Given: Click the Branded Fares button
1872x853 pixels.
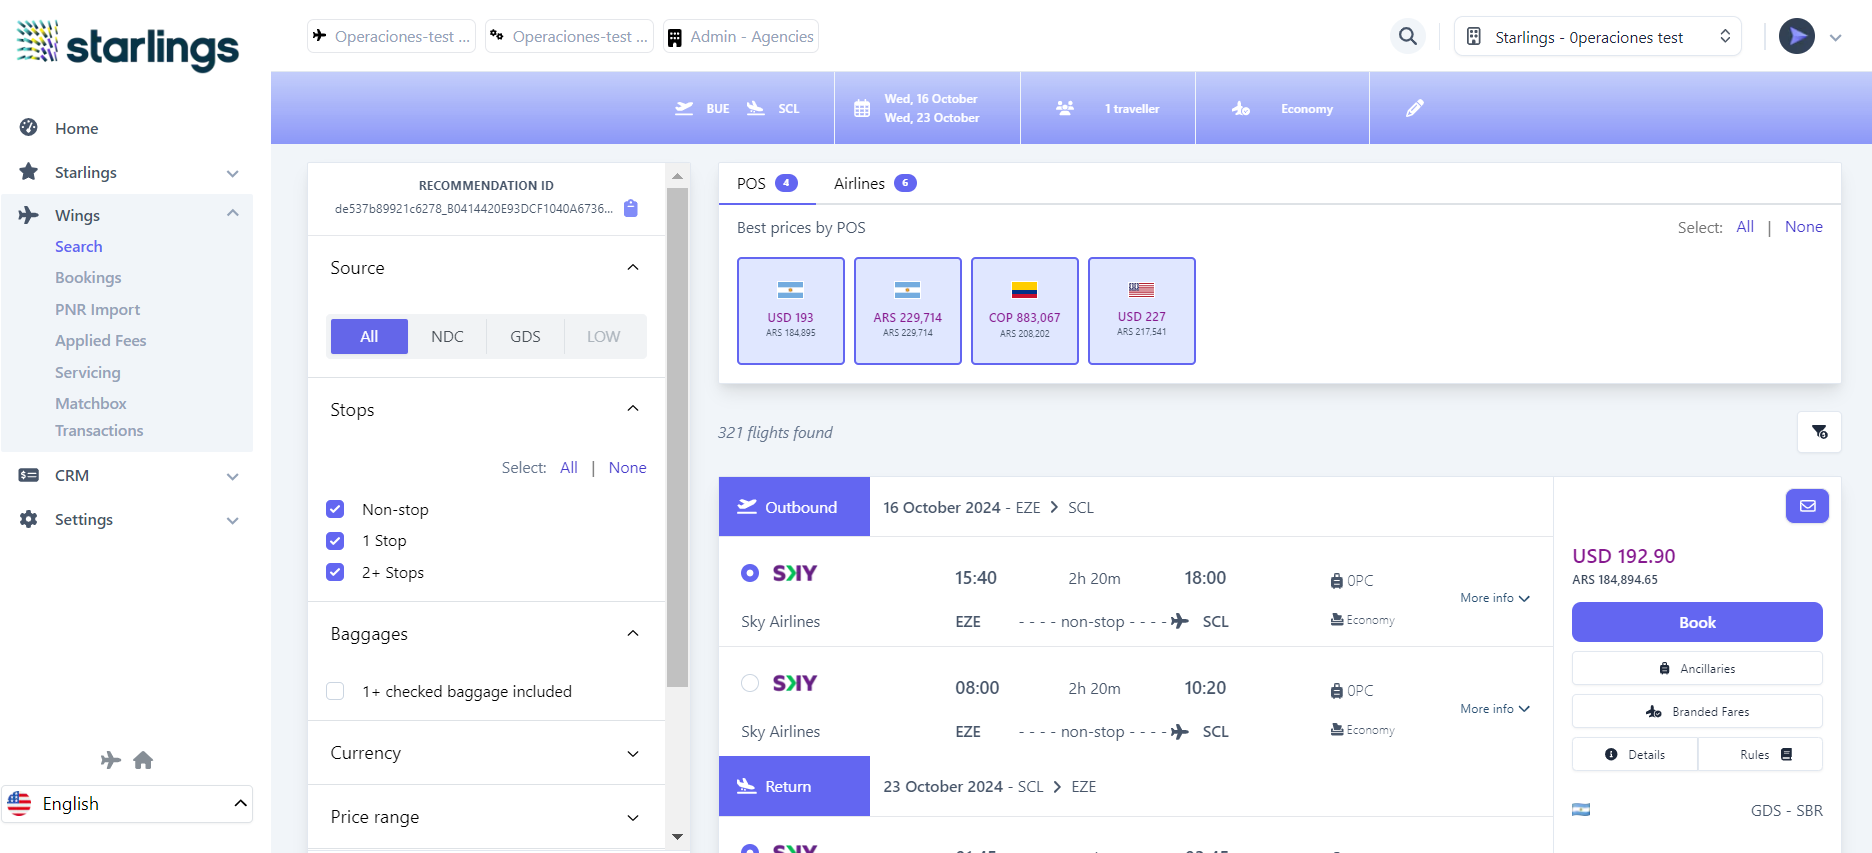Looking at the screenshot, I should coord(1696,711).
